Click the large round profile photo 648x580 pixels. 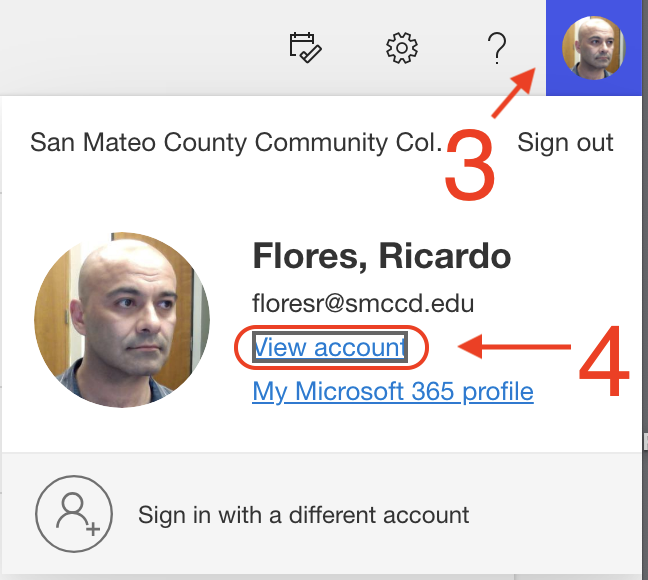pos(122,320)
